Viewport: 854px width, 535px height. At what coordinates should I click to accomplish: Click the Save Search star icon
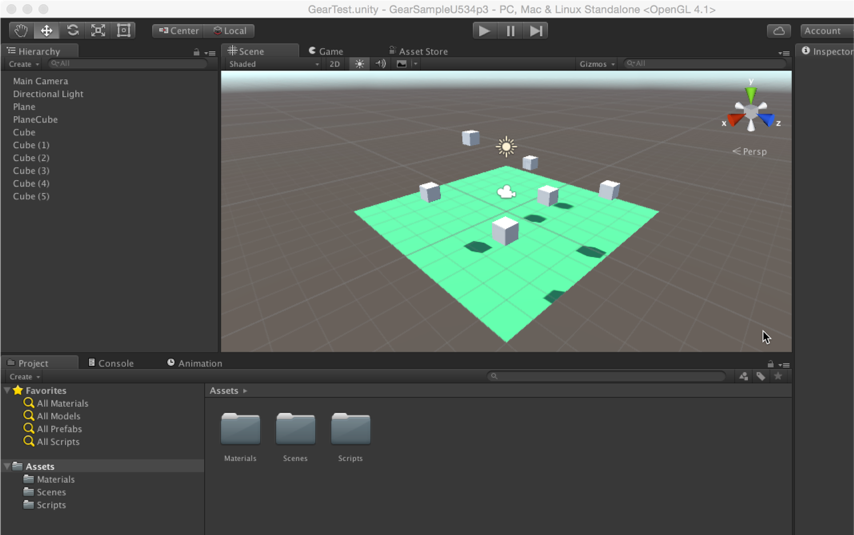[778, 376]
